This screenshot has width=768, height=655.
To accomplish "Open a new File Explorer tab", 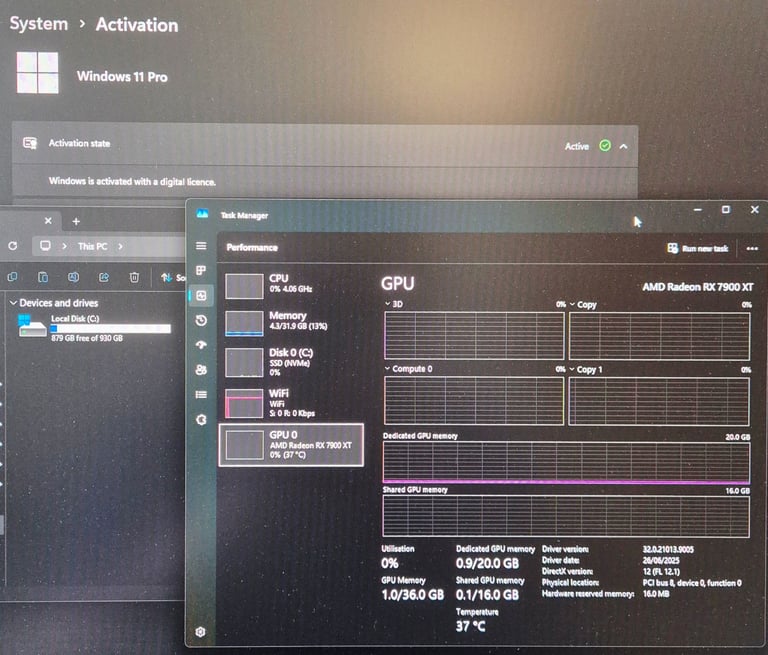I will tap(76, 221).
